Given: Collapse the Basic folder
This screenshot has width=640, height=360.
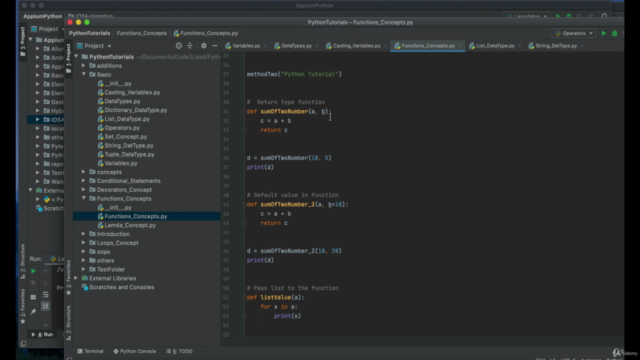Looking at the screenshot, I should (84, 74).
